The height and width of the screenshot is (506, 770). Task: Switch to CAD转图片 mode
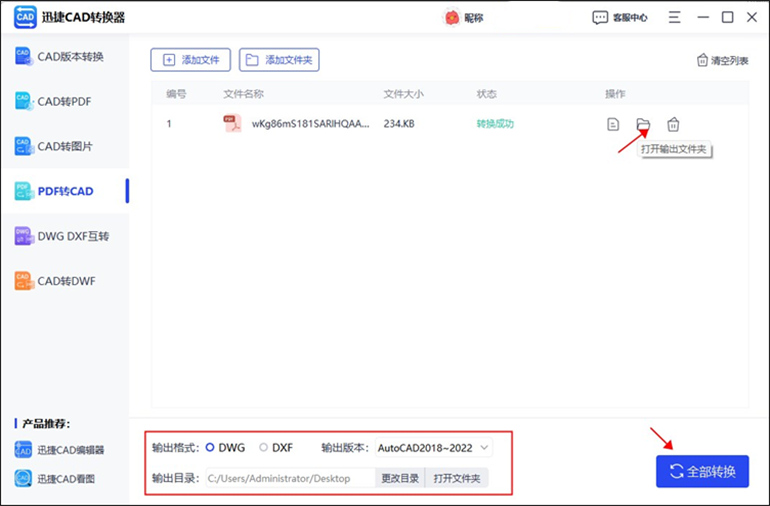tap(65, 146)
